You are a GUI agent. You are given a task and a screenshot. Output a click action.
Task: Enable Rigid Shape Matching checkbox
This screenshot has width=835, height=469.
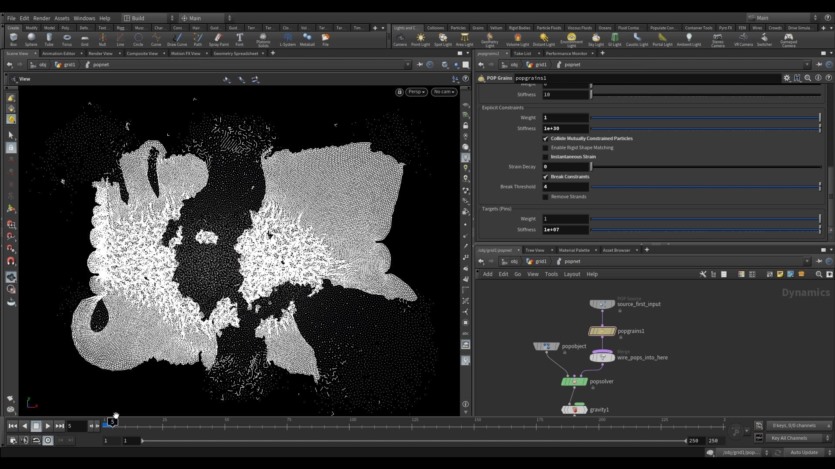545,147
